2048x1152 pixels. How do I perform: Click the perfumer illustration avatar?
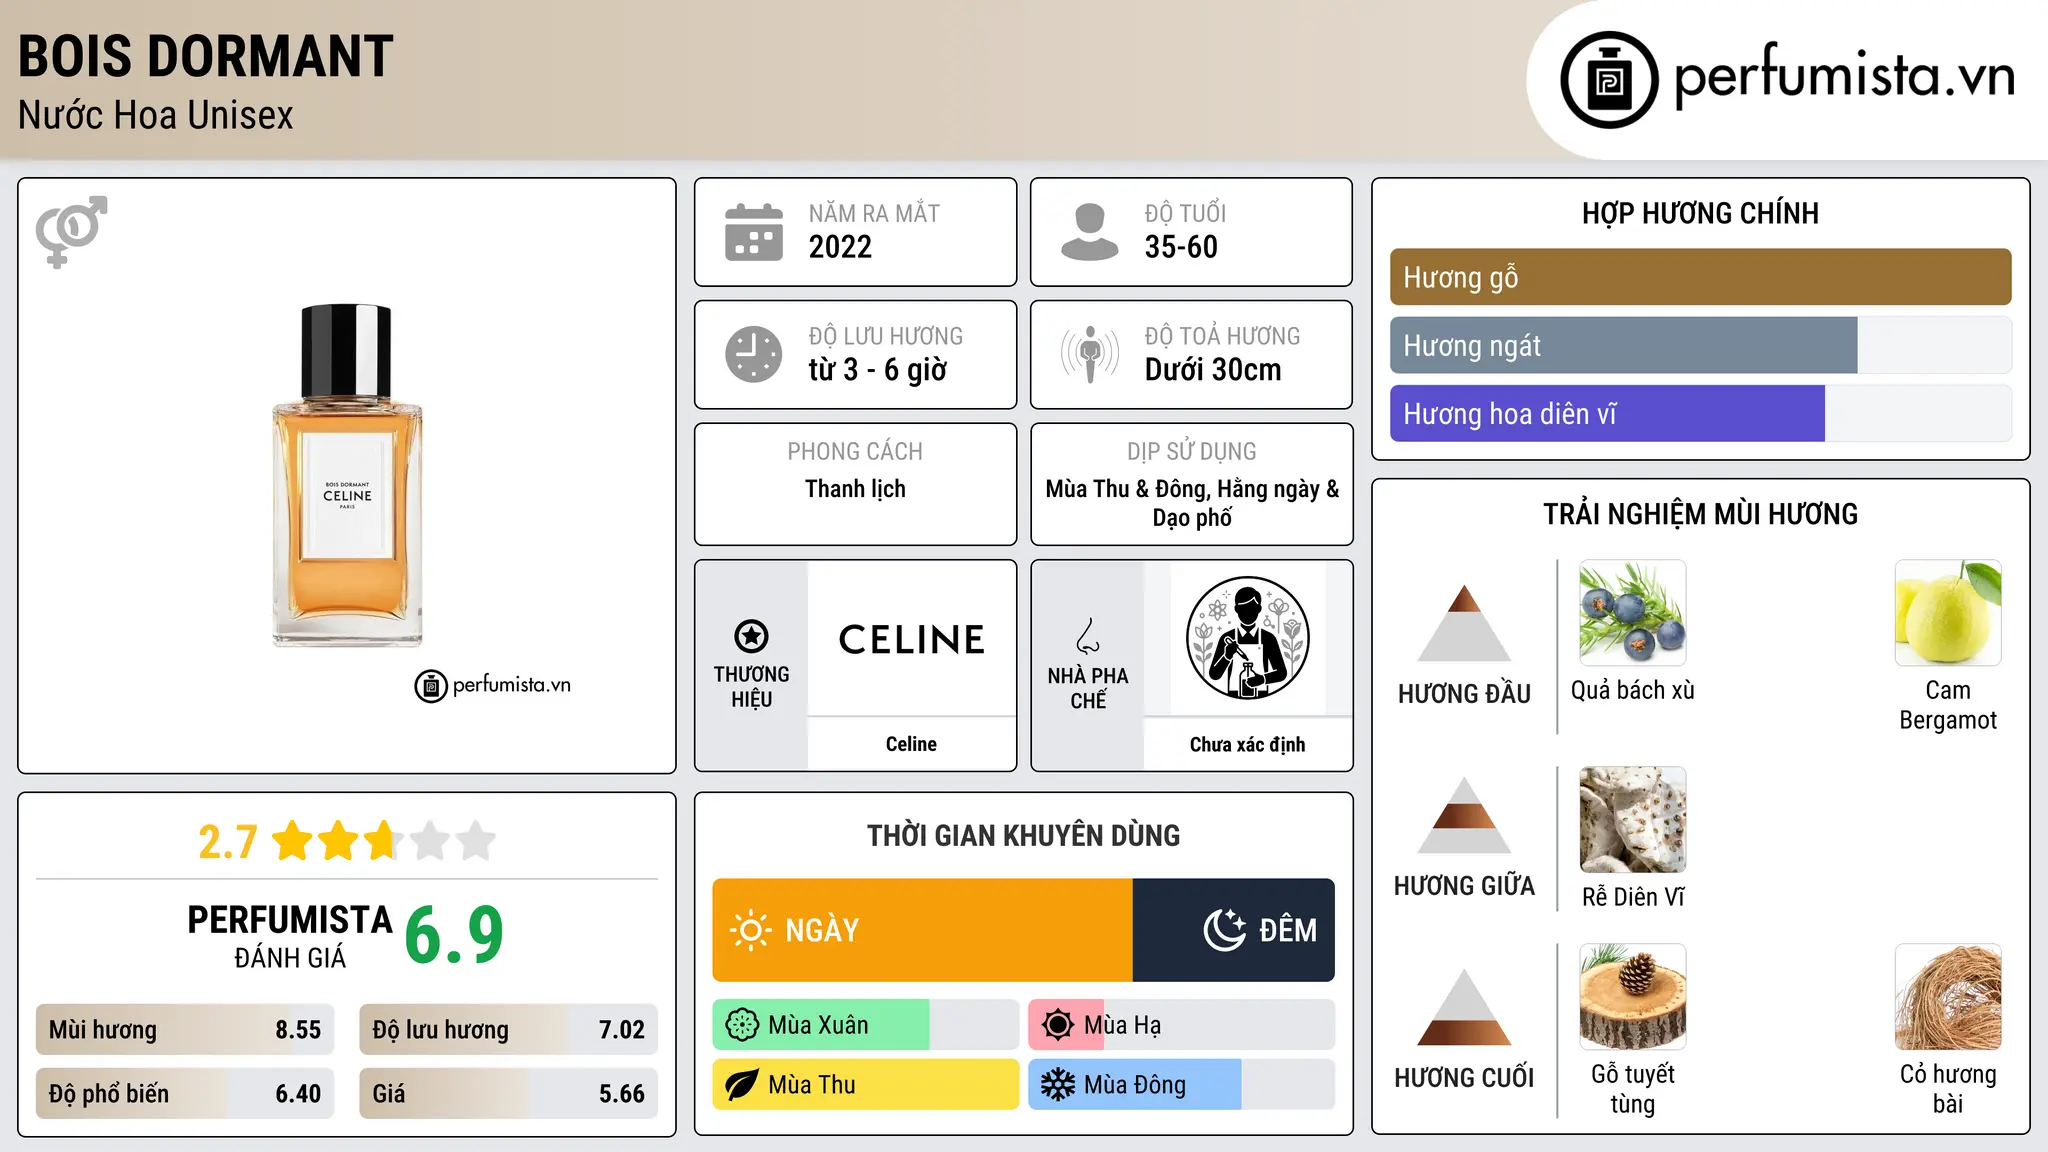pyautogui.click(x=1247, y=638)
